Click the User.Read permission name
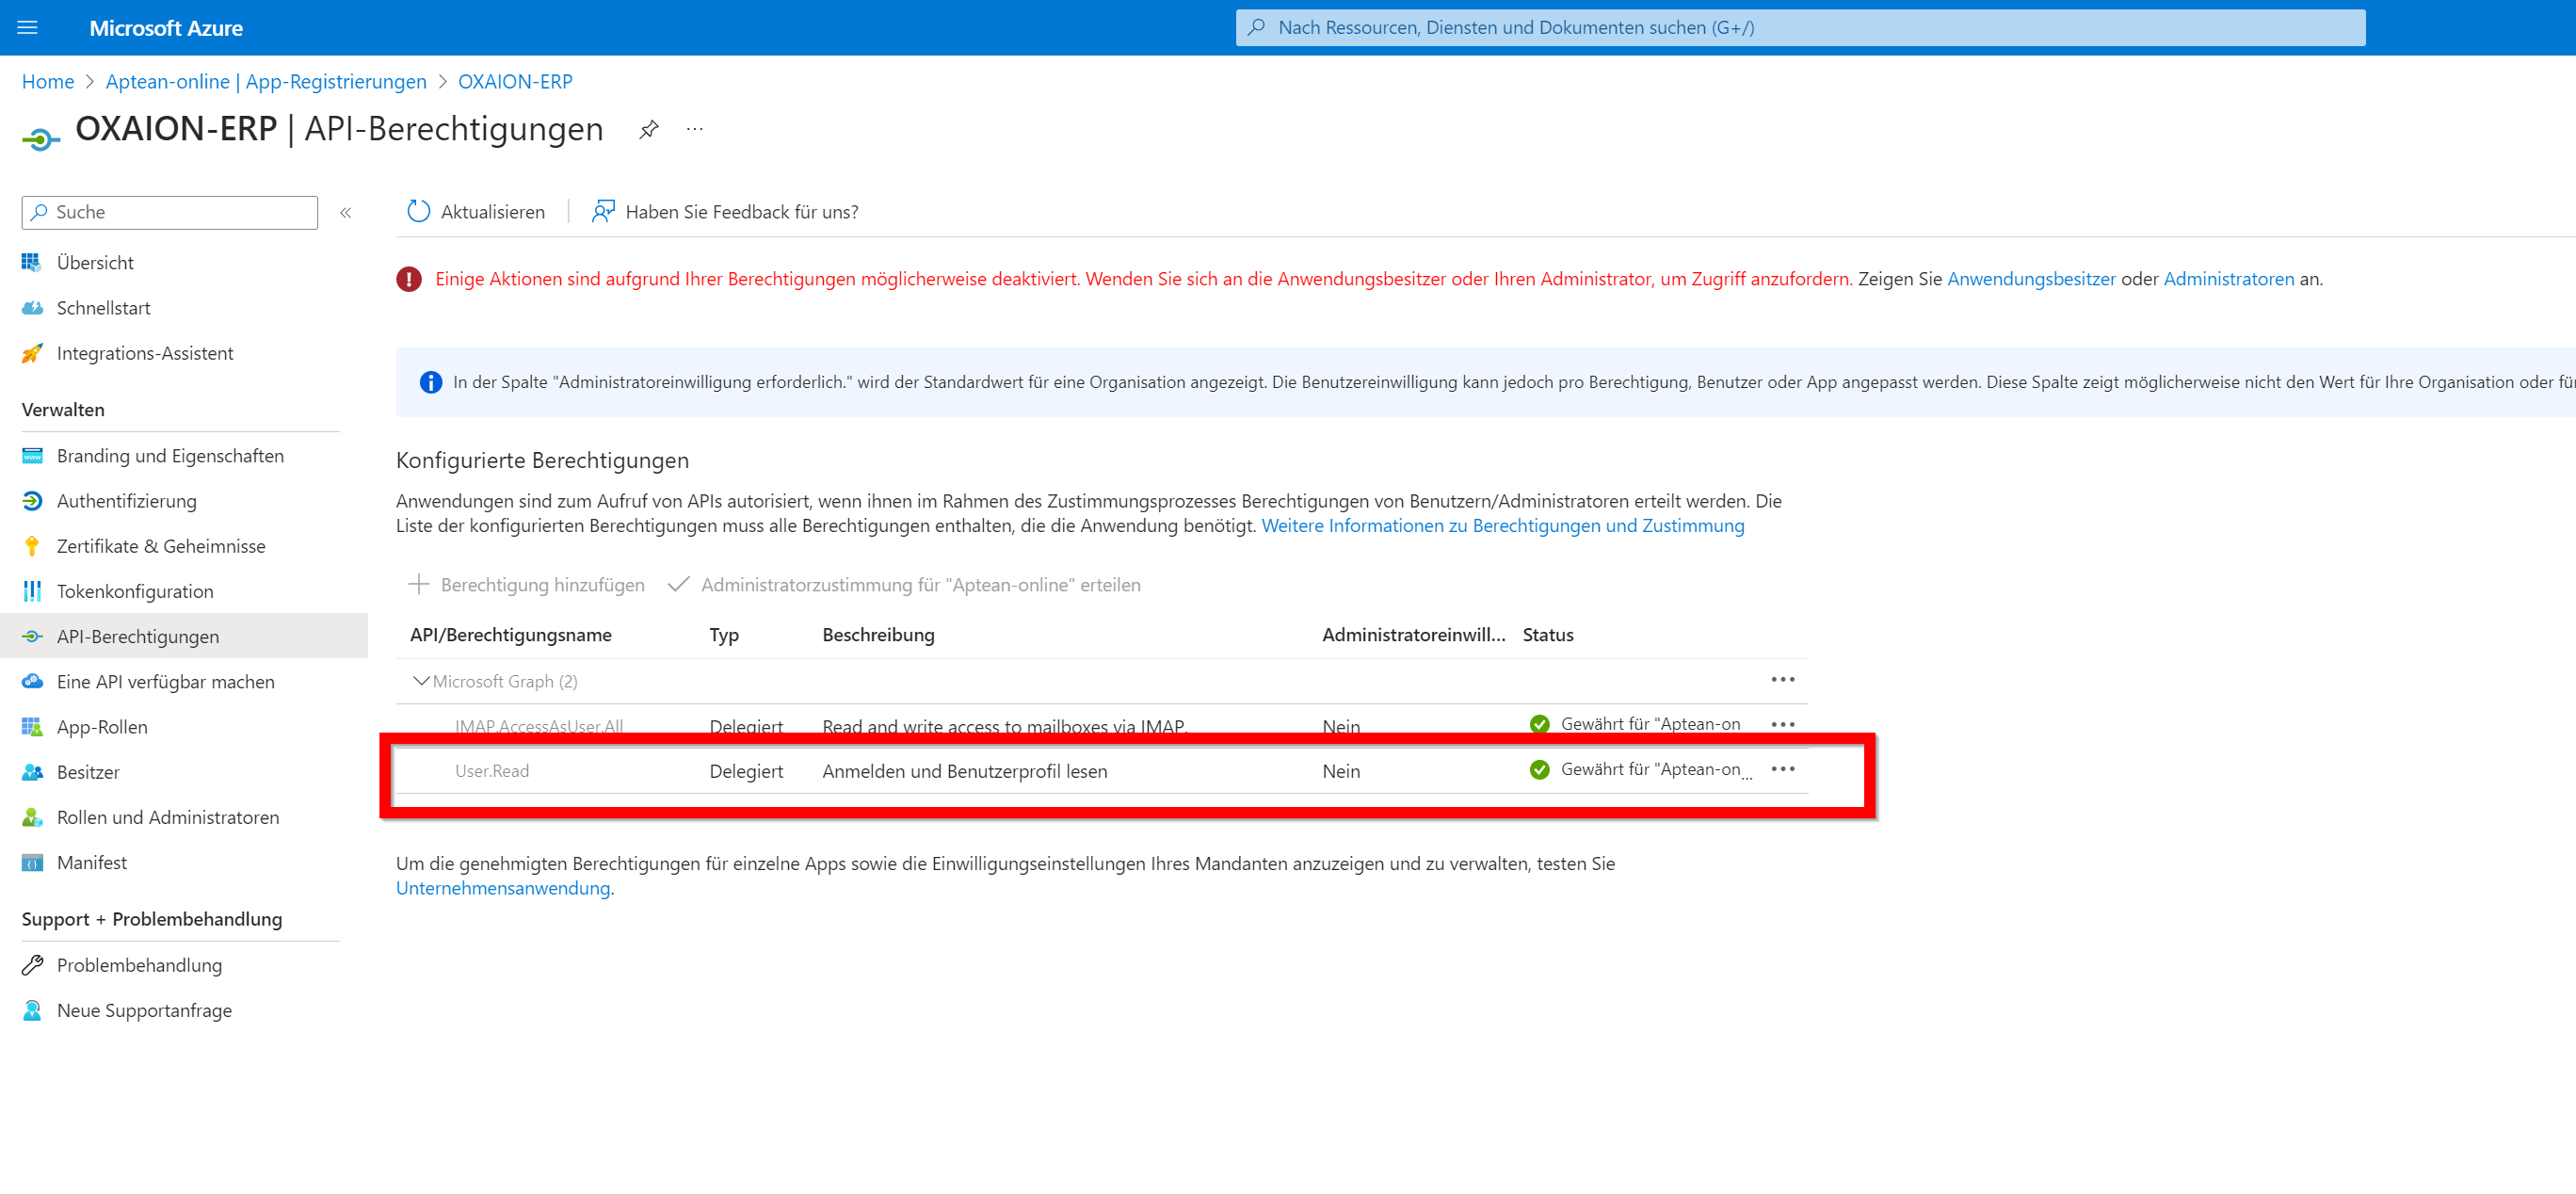Screen dimensions: 2576x1194 click(492, 771)
